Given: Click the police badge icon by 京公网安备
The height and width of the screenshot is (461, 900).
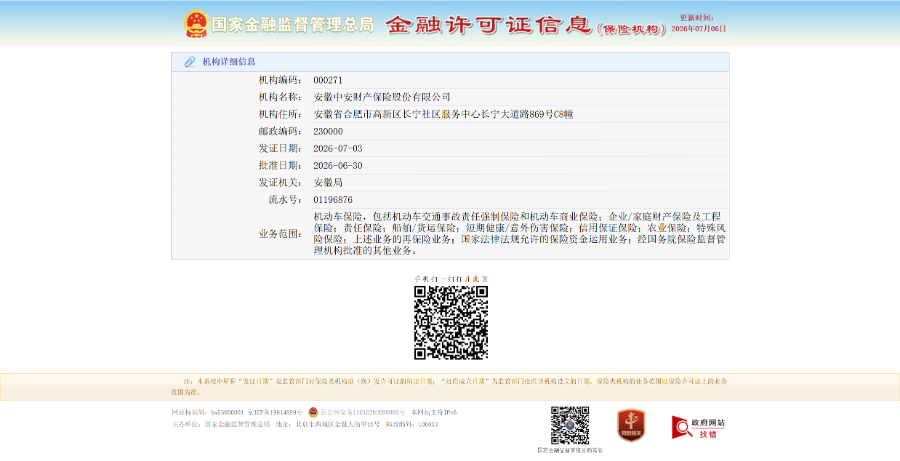Looking at the screenshot, I should (313, 412).
